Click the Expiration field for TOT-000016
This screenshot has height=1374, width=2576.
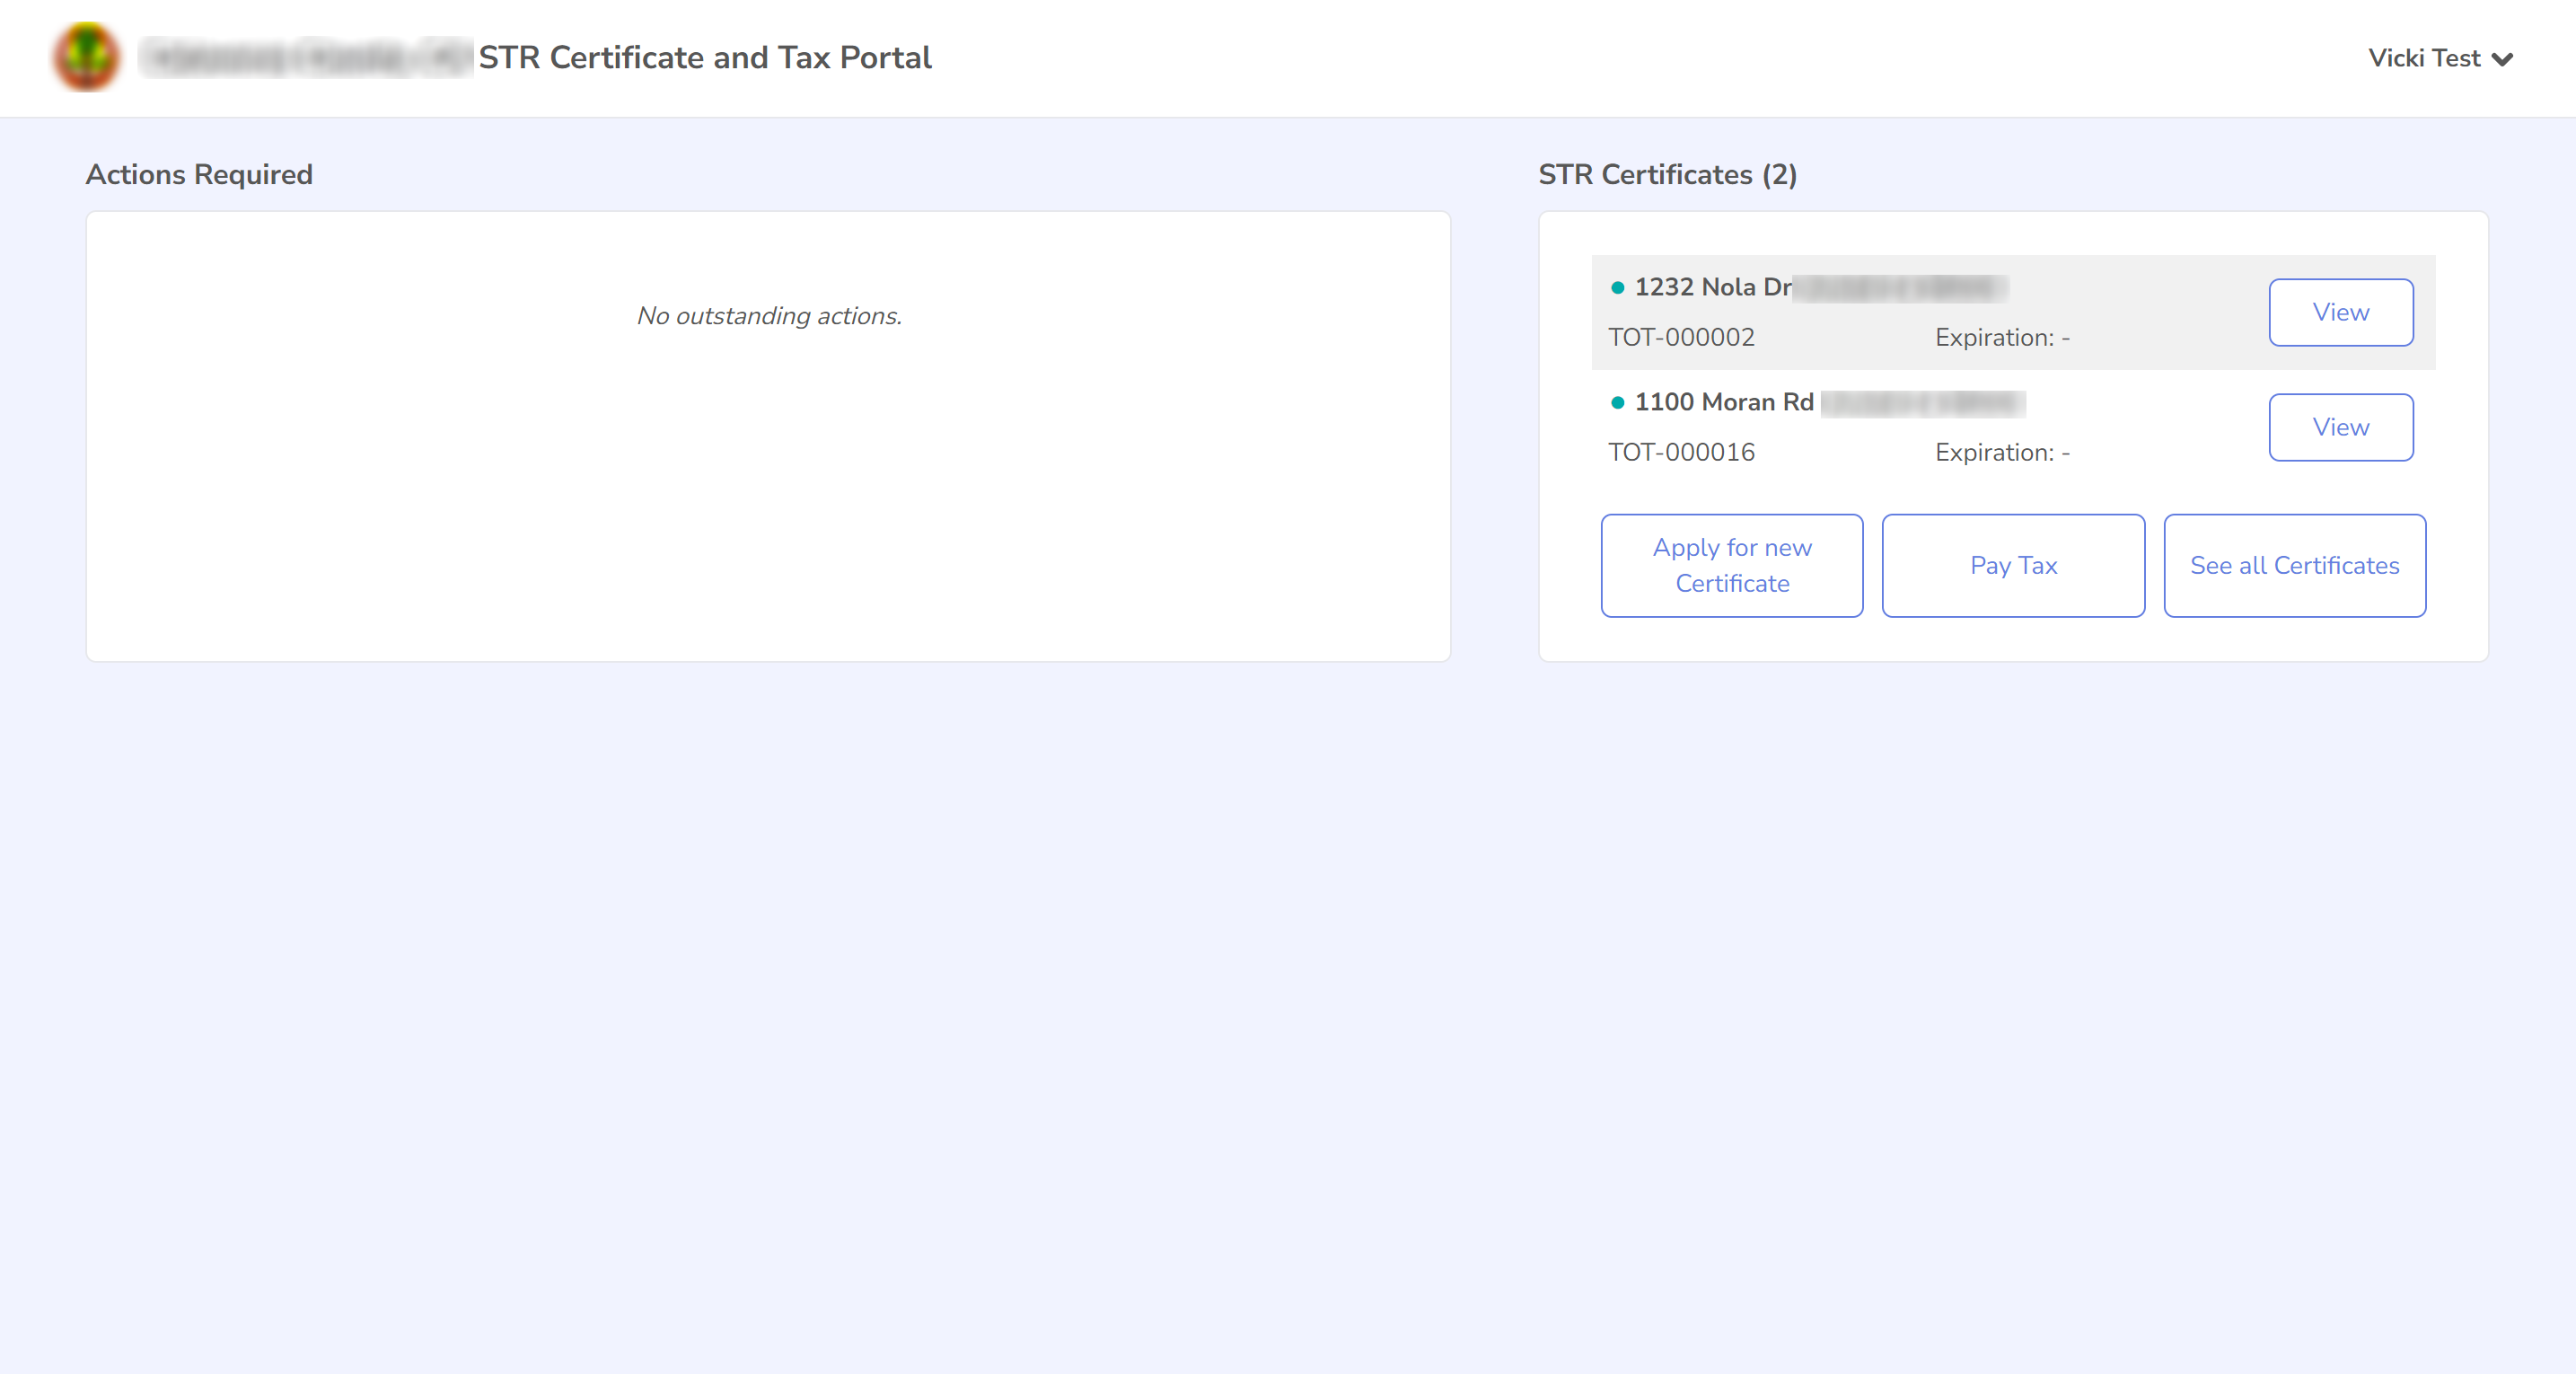[x=2002, y=453]
